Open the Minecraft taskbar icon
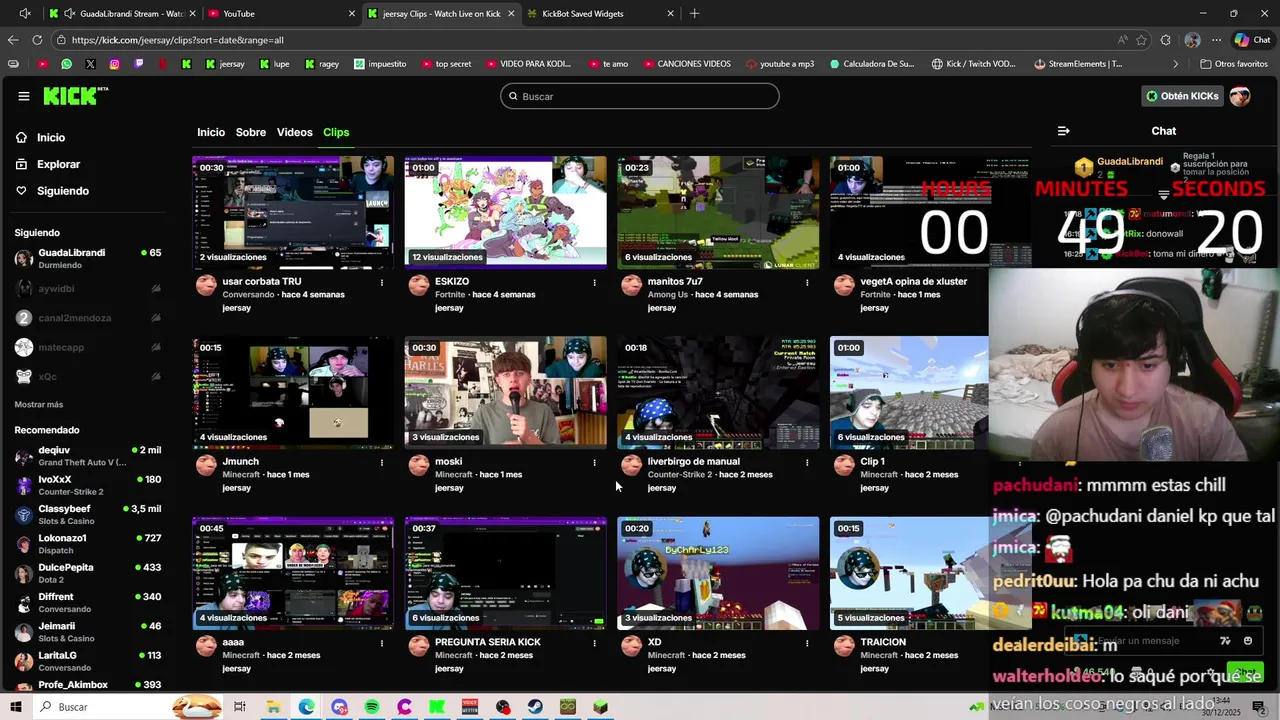The width and height of the screenshot is (1280, 720). pyautogui.click(x=600, y=707)
